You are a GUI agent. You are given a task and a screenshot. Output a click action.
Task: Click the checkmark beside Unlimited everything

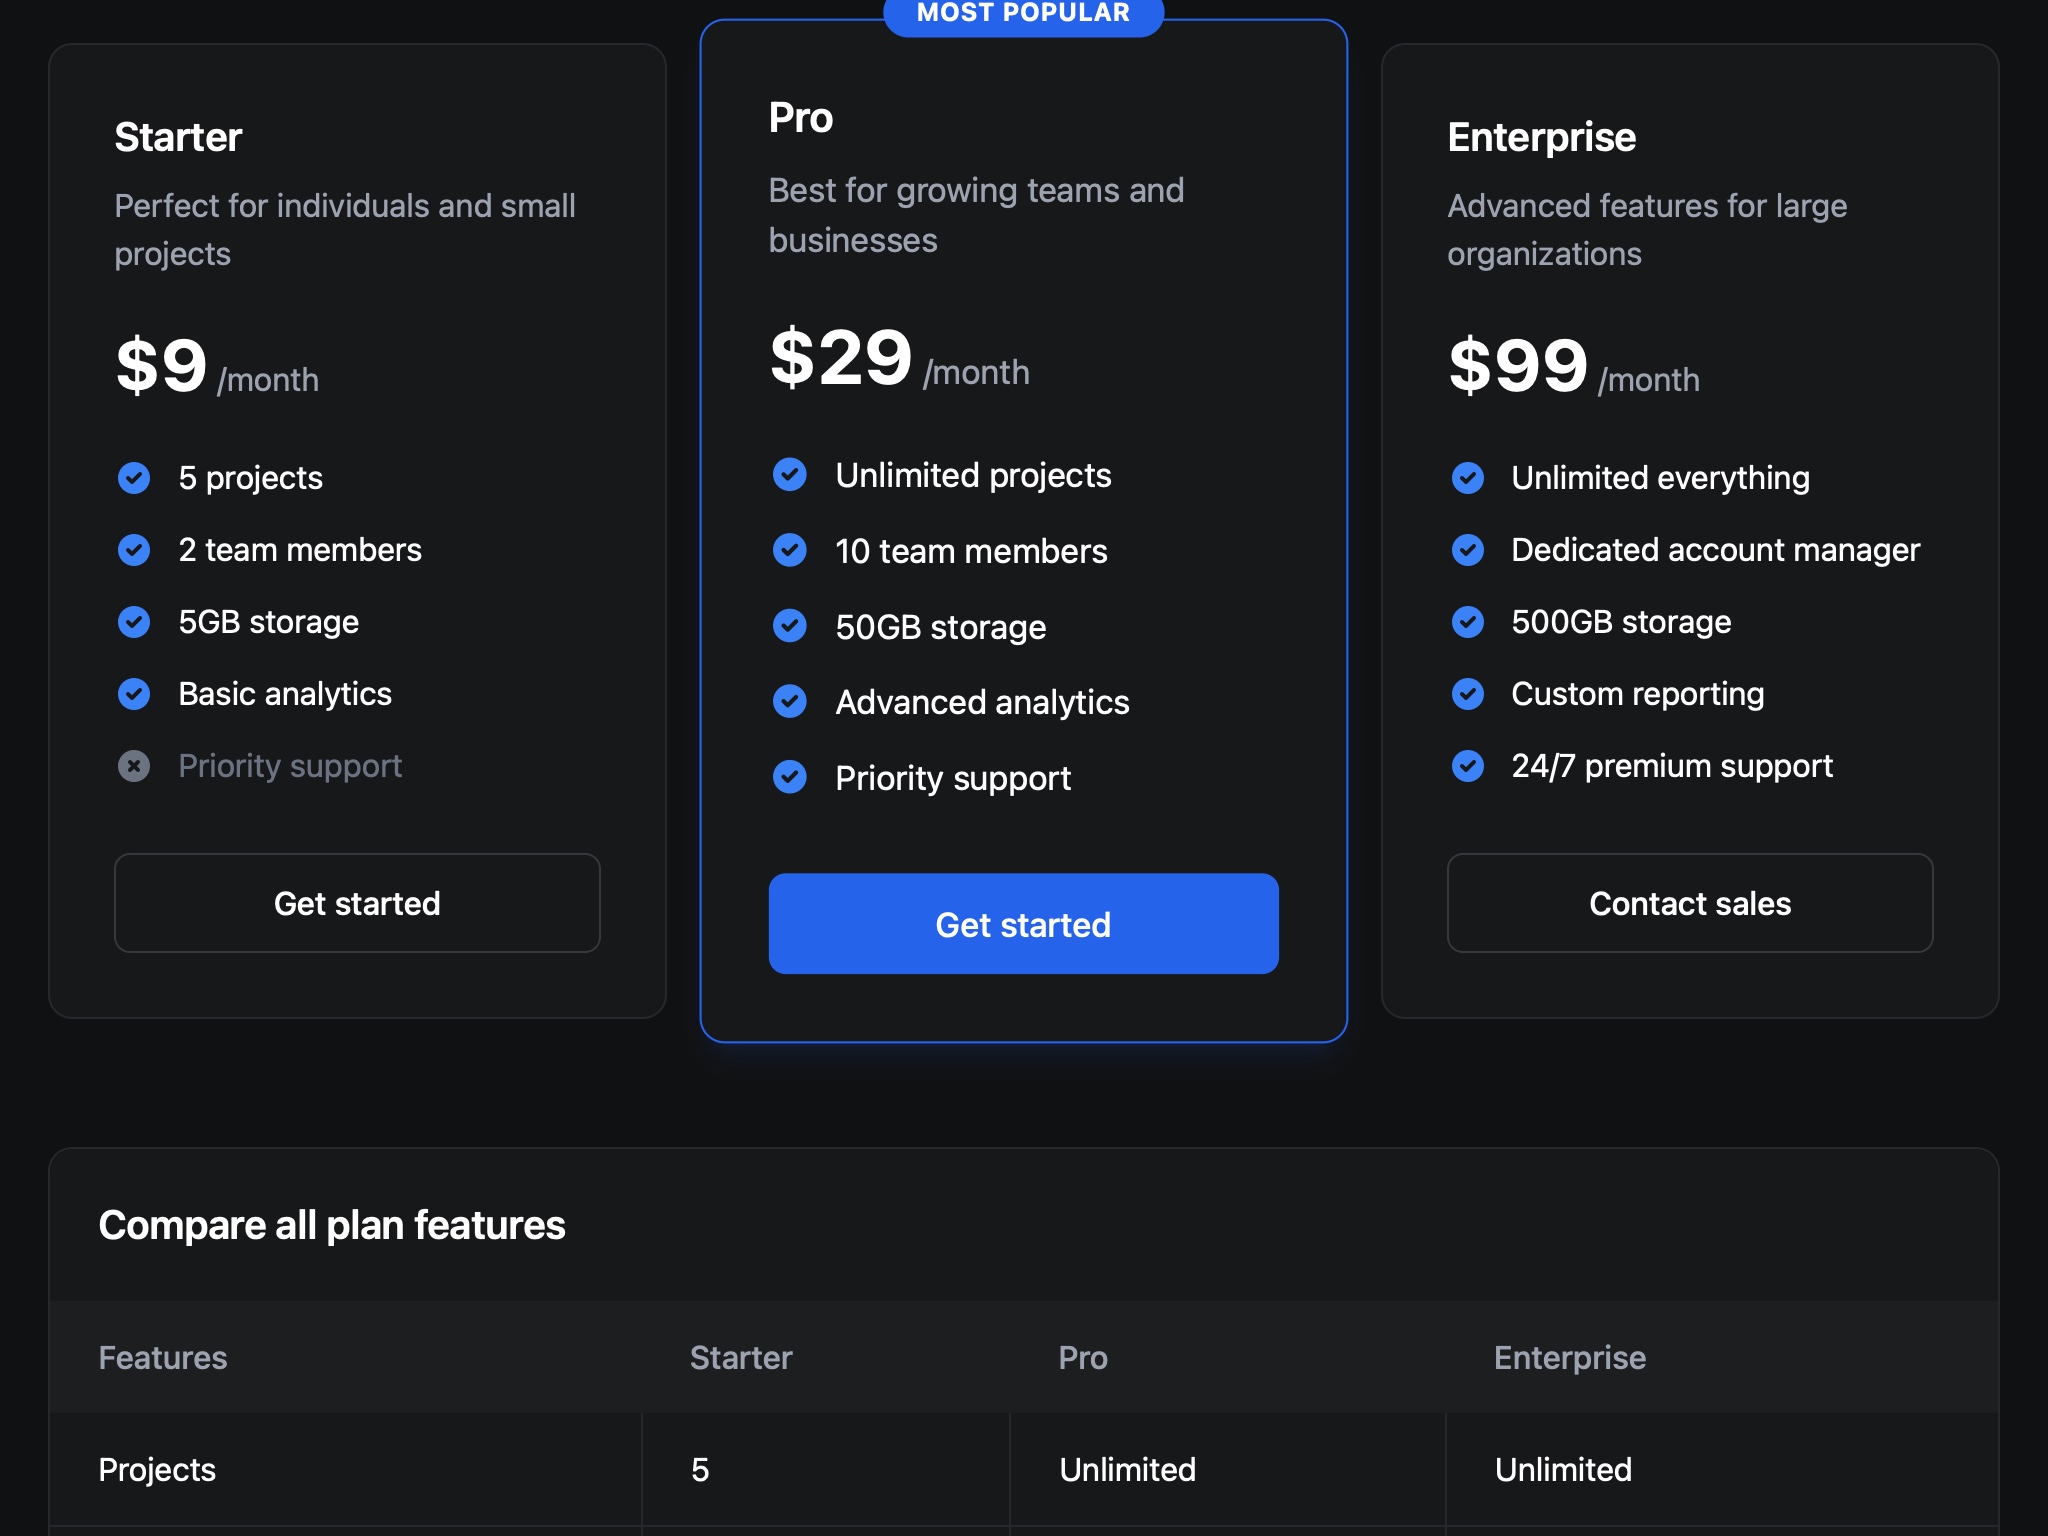[x=1468, y=478]
